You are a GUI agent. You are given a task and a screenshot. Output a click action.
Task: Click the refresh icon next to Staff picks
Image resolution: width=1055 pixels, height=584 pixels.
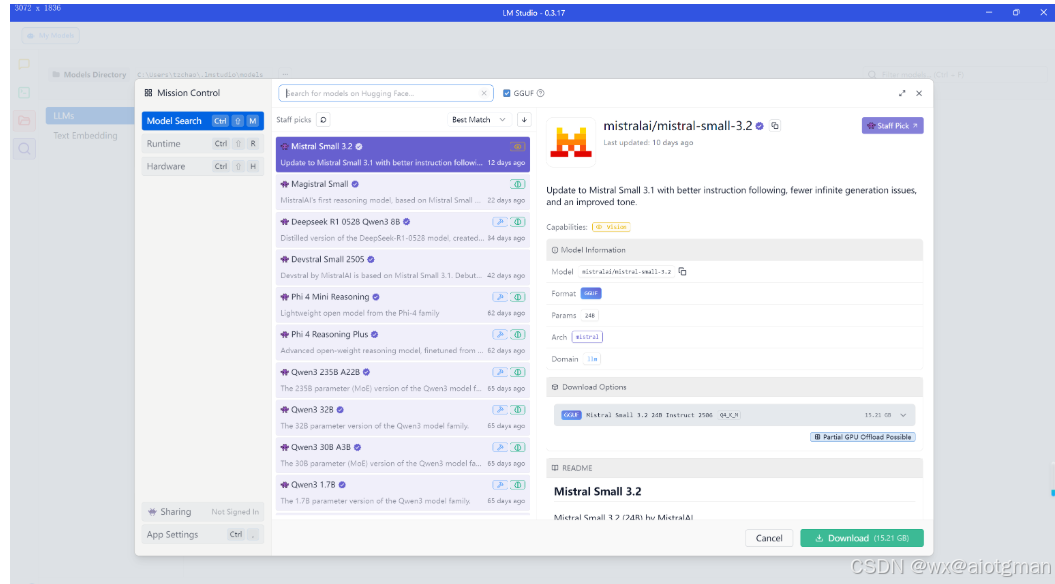pos(324,120)
